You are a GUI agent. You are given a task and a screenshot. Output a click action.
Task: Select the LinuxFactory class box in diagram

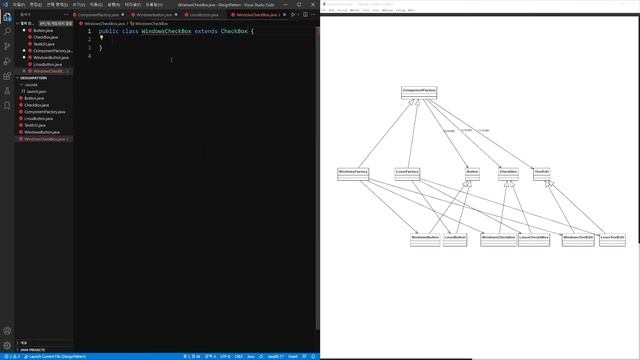coord(407,174)
